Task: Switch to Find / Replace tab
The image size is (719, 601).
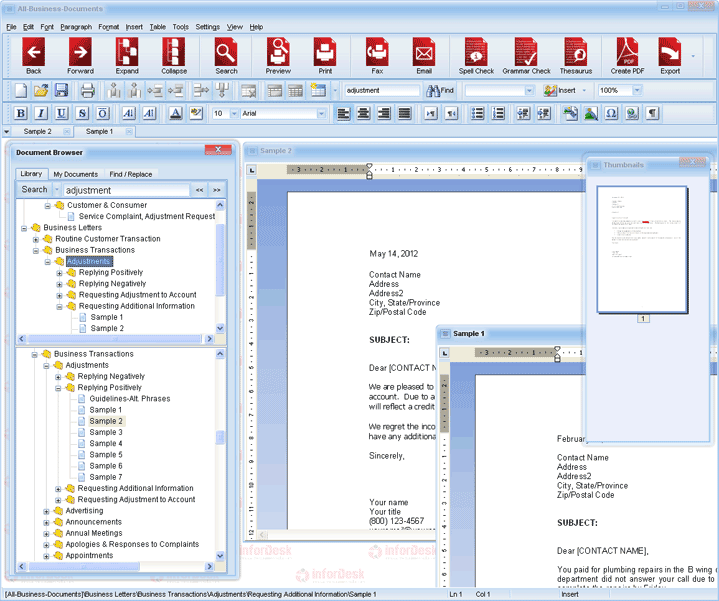Action: pyautogui.click(x=131, y=174)
